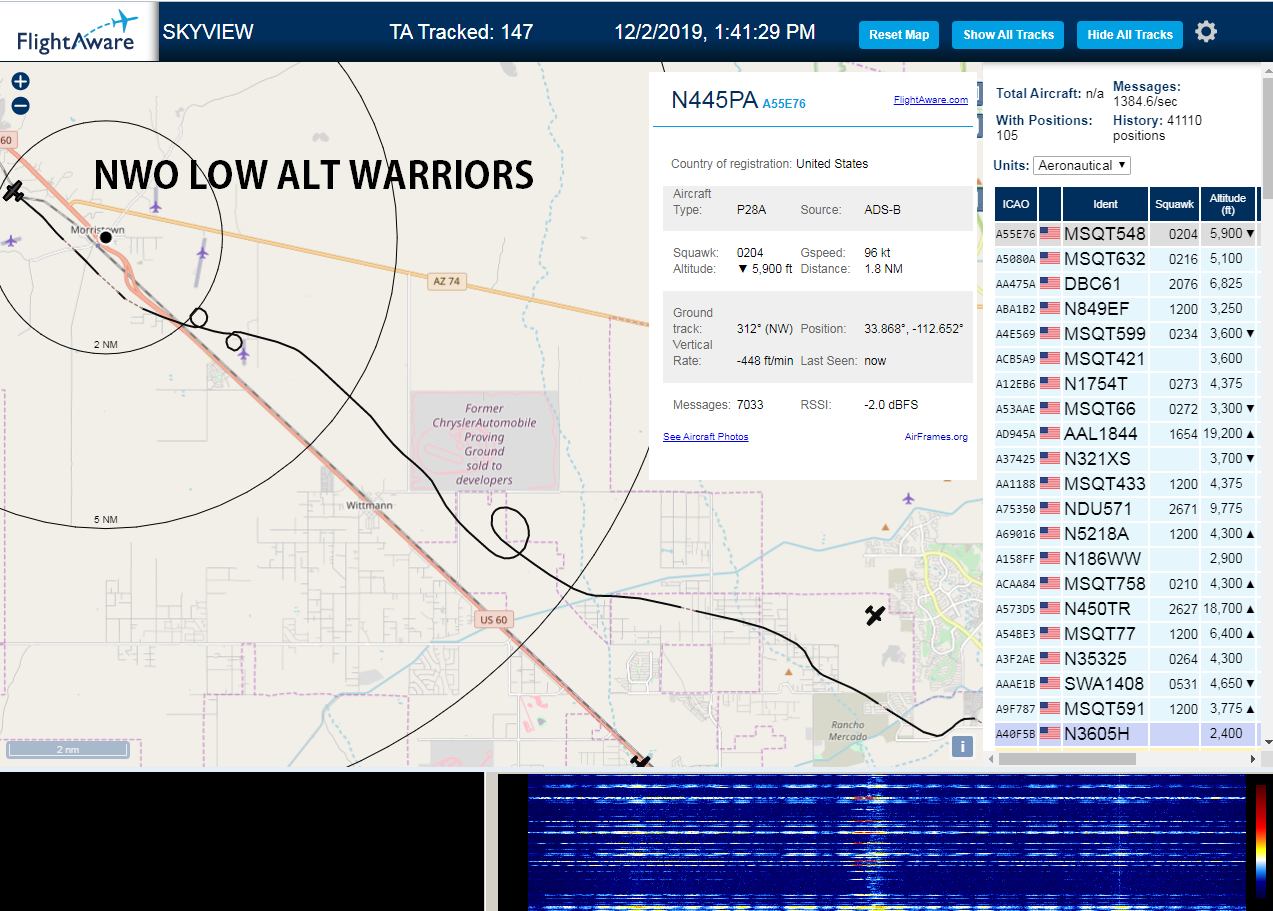The height and width of the screenshot is (911, 1273).
Task: Click the US flag in the SWA1408 row
Action: coord(1050,684)
